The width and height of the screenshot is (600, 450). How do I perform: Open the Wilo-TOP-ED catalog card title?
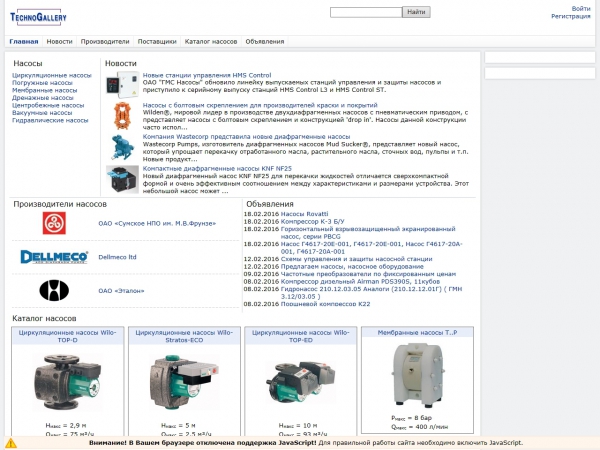point(300,336)
